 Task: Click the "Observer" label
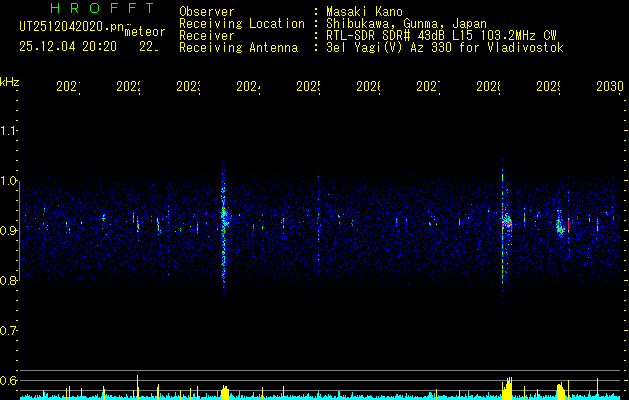pyautogui.click(x=207, y=11)
